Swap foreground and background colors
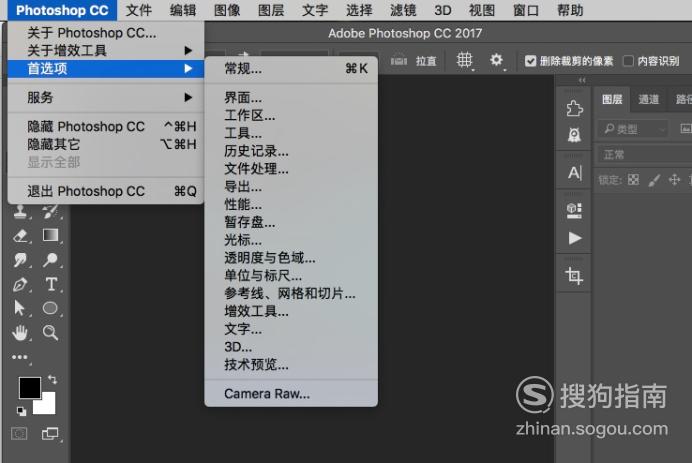 52,380
